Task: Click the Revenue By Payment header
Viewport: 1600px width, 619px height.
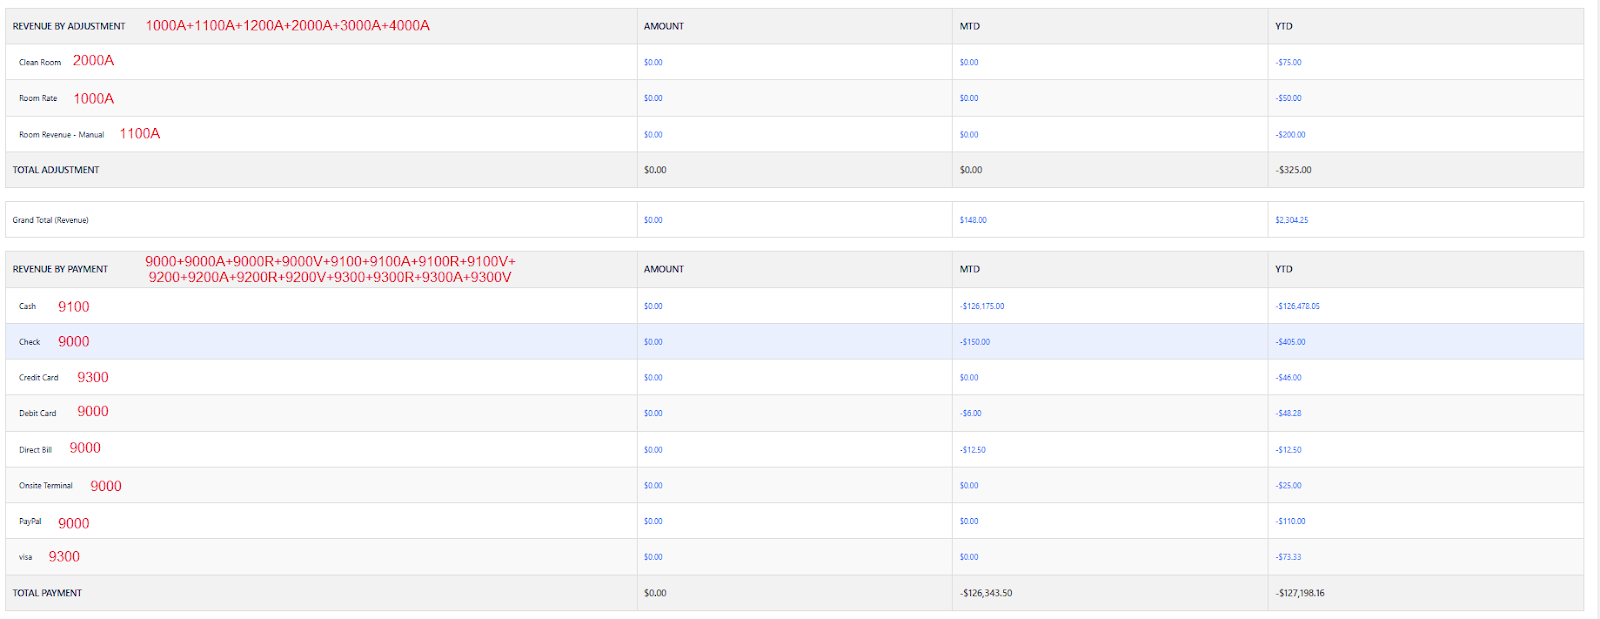Action: 60,269
